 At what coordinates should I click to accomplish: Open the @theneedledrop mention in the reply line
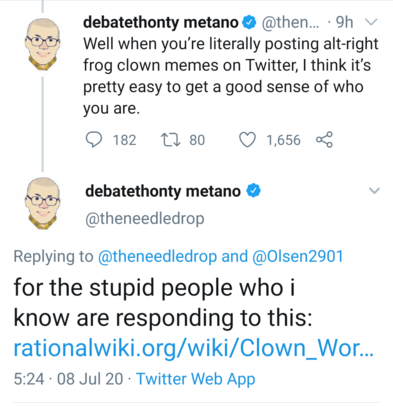click(157, 256)
